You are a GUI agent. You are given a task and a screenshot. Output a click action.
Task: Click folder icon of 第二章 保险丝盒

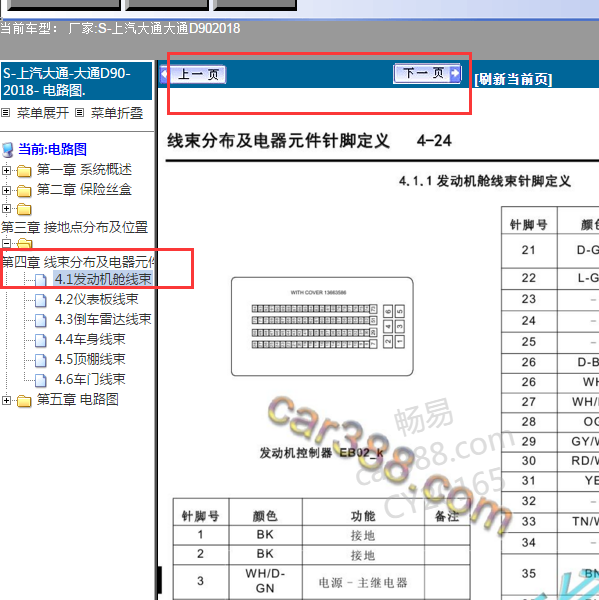coord(24,191)
